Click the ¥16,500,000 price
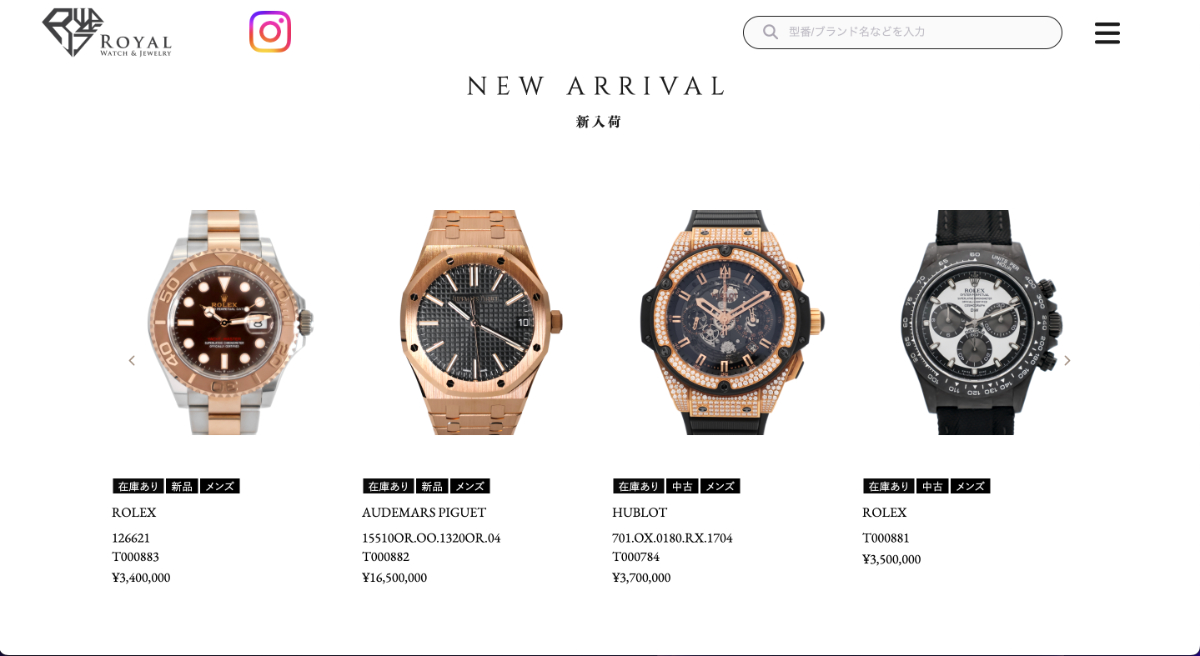Screen dimensions: 1200x656 click(x=394, y=578)
